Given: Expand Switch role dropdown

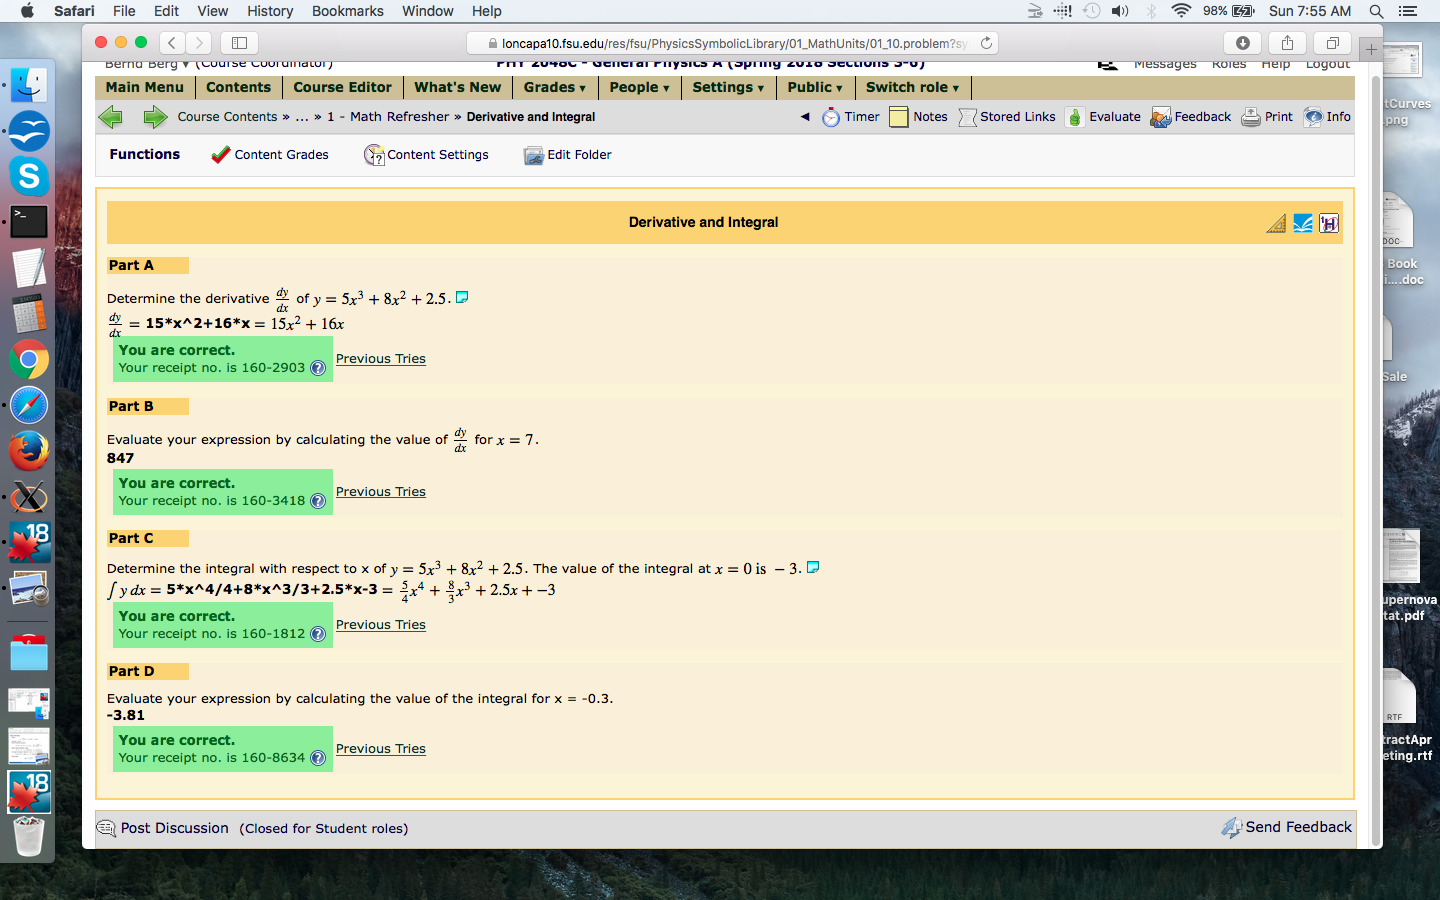Looking at the screenshot, I should click(x=913, y=87).
